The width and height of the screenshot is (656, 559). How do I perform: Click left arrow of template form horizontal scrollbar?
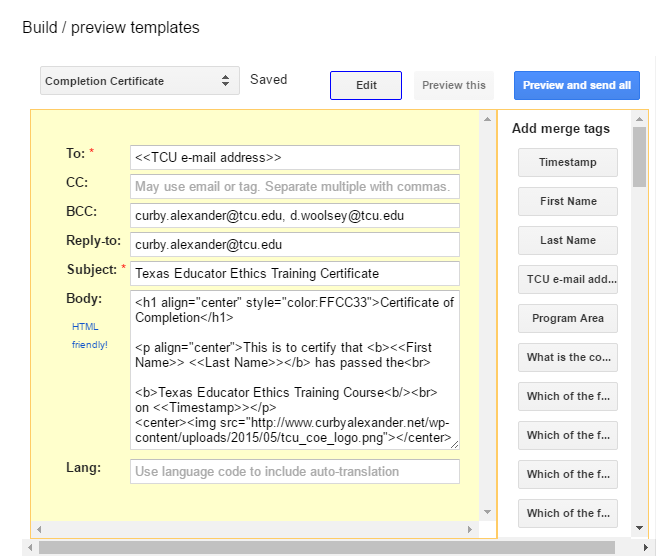pyautogui.click(x=39, y=529)
